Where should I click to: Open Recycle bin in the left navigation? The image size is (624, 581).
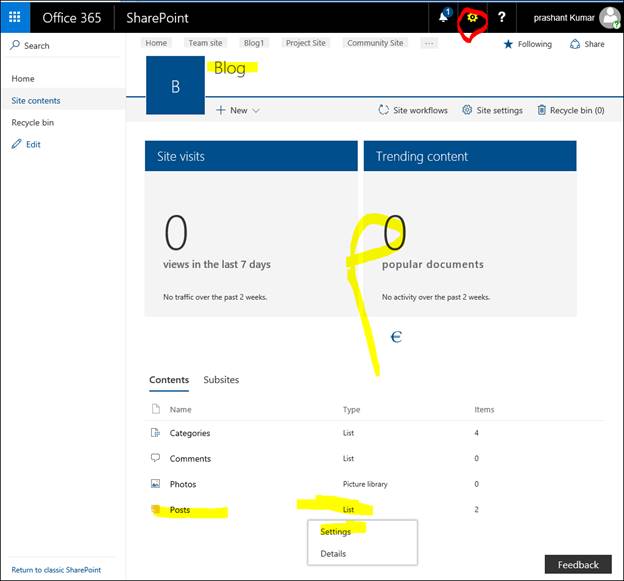click(33, 122)
